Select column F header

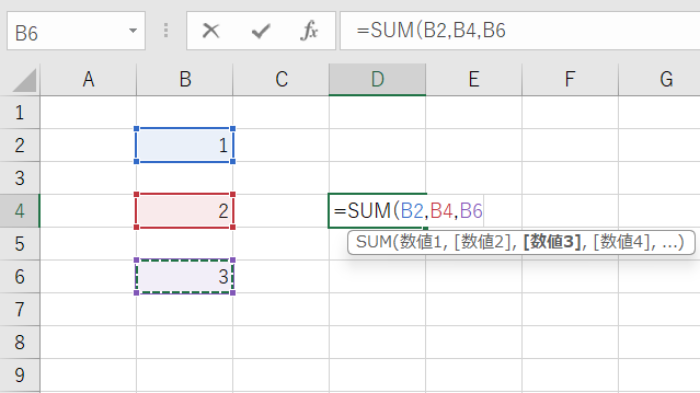coord(570,79)
